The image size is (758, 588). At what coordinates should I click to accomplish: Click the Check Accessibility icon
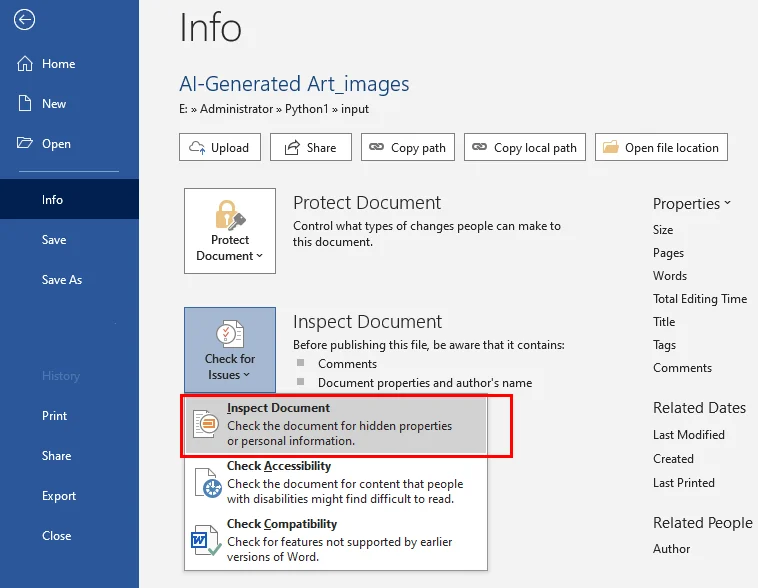205,482
